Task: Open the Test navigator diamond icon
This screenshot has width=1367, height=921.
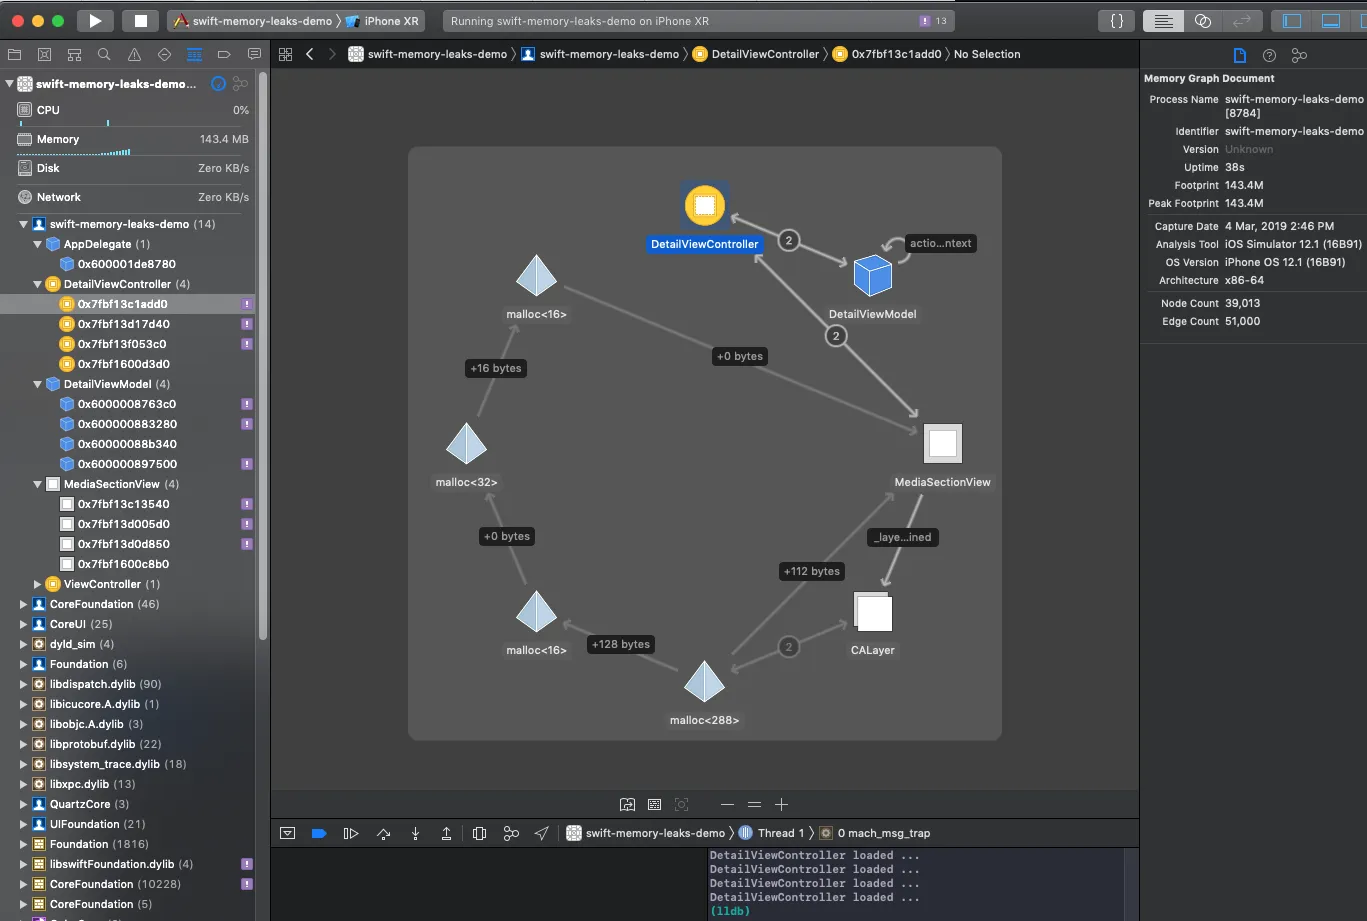Action: click(x=164, y=54)
